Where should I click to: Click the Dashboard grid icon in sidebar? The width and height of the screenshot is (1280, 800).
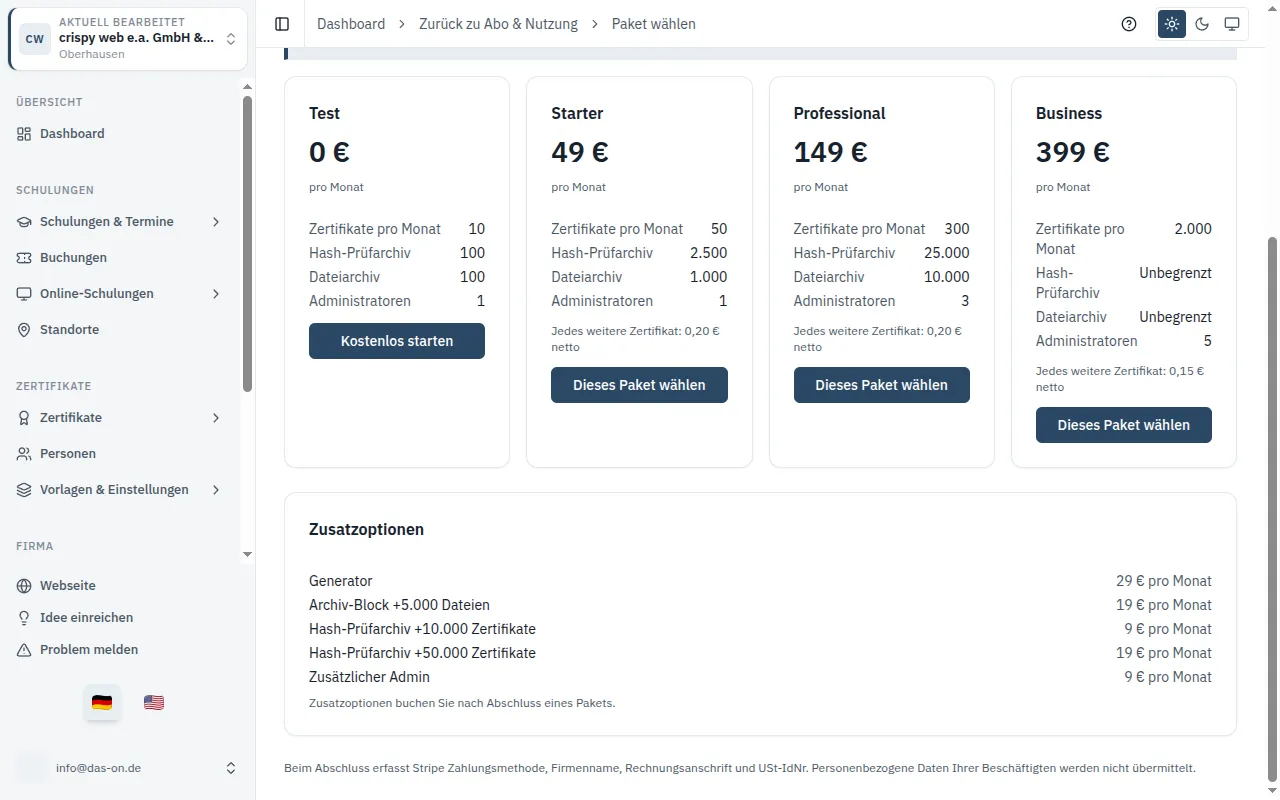click(x=24, y=134)
